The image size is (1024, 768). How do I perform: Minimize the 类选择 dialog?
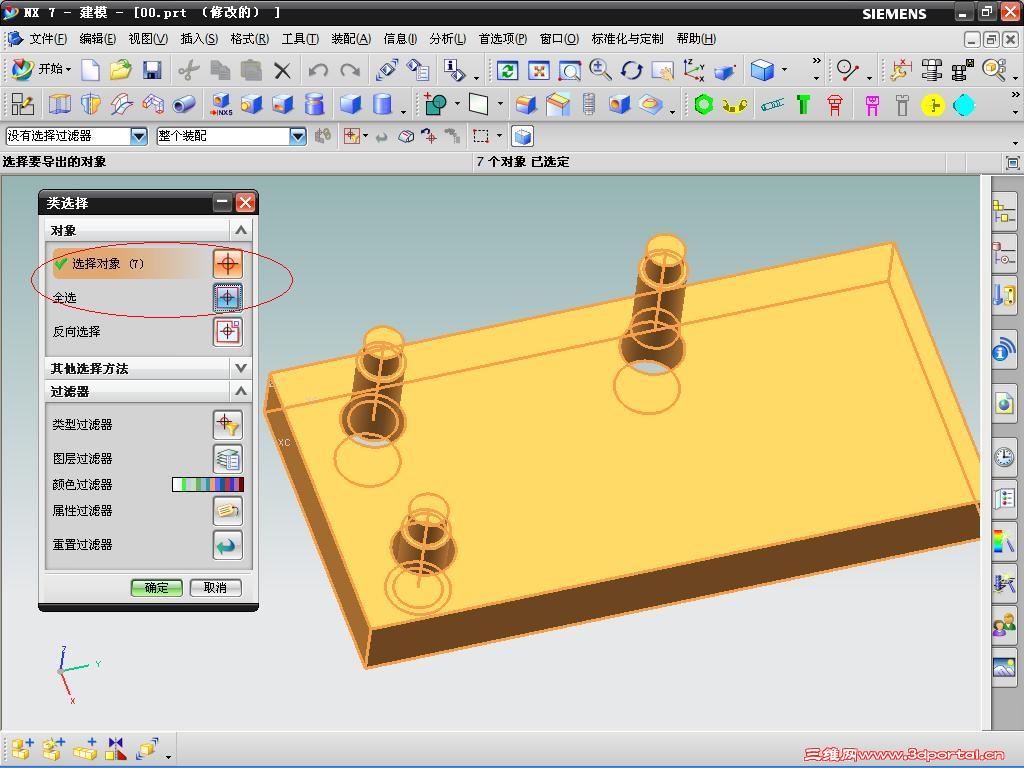pyautogui.click(x=223, y=202)
